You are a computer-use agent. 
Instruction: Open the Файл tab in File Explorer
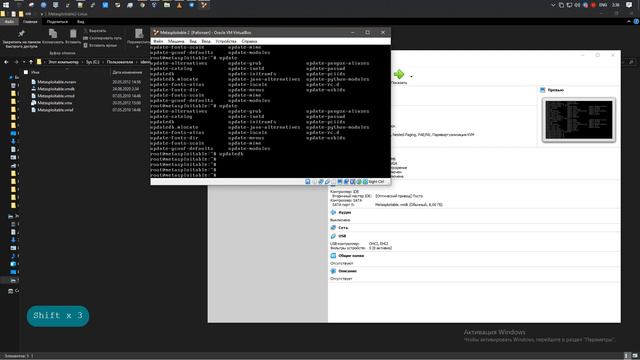coord(9,22)
